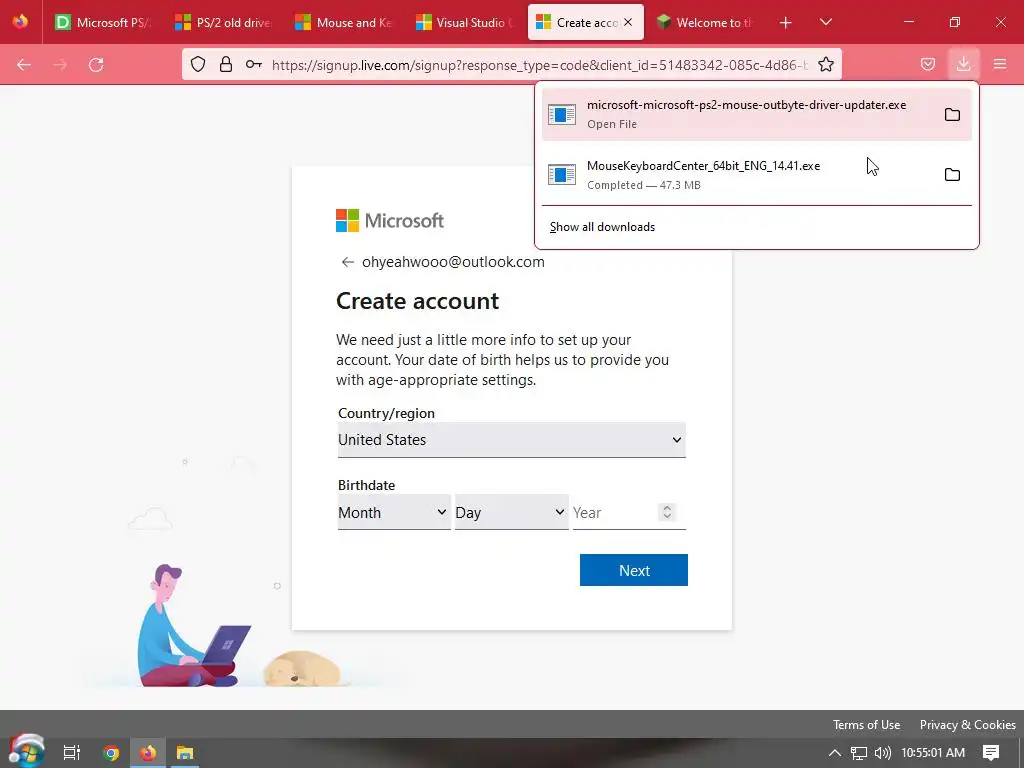Screen dimensions: 1024x768
Task: Show outbyte driver updater in folder
Action: point(952,114)
